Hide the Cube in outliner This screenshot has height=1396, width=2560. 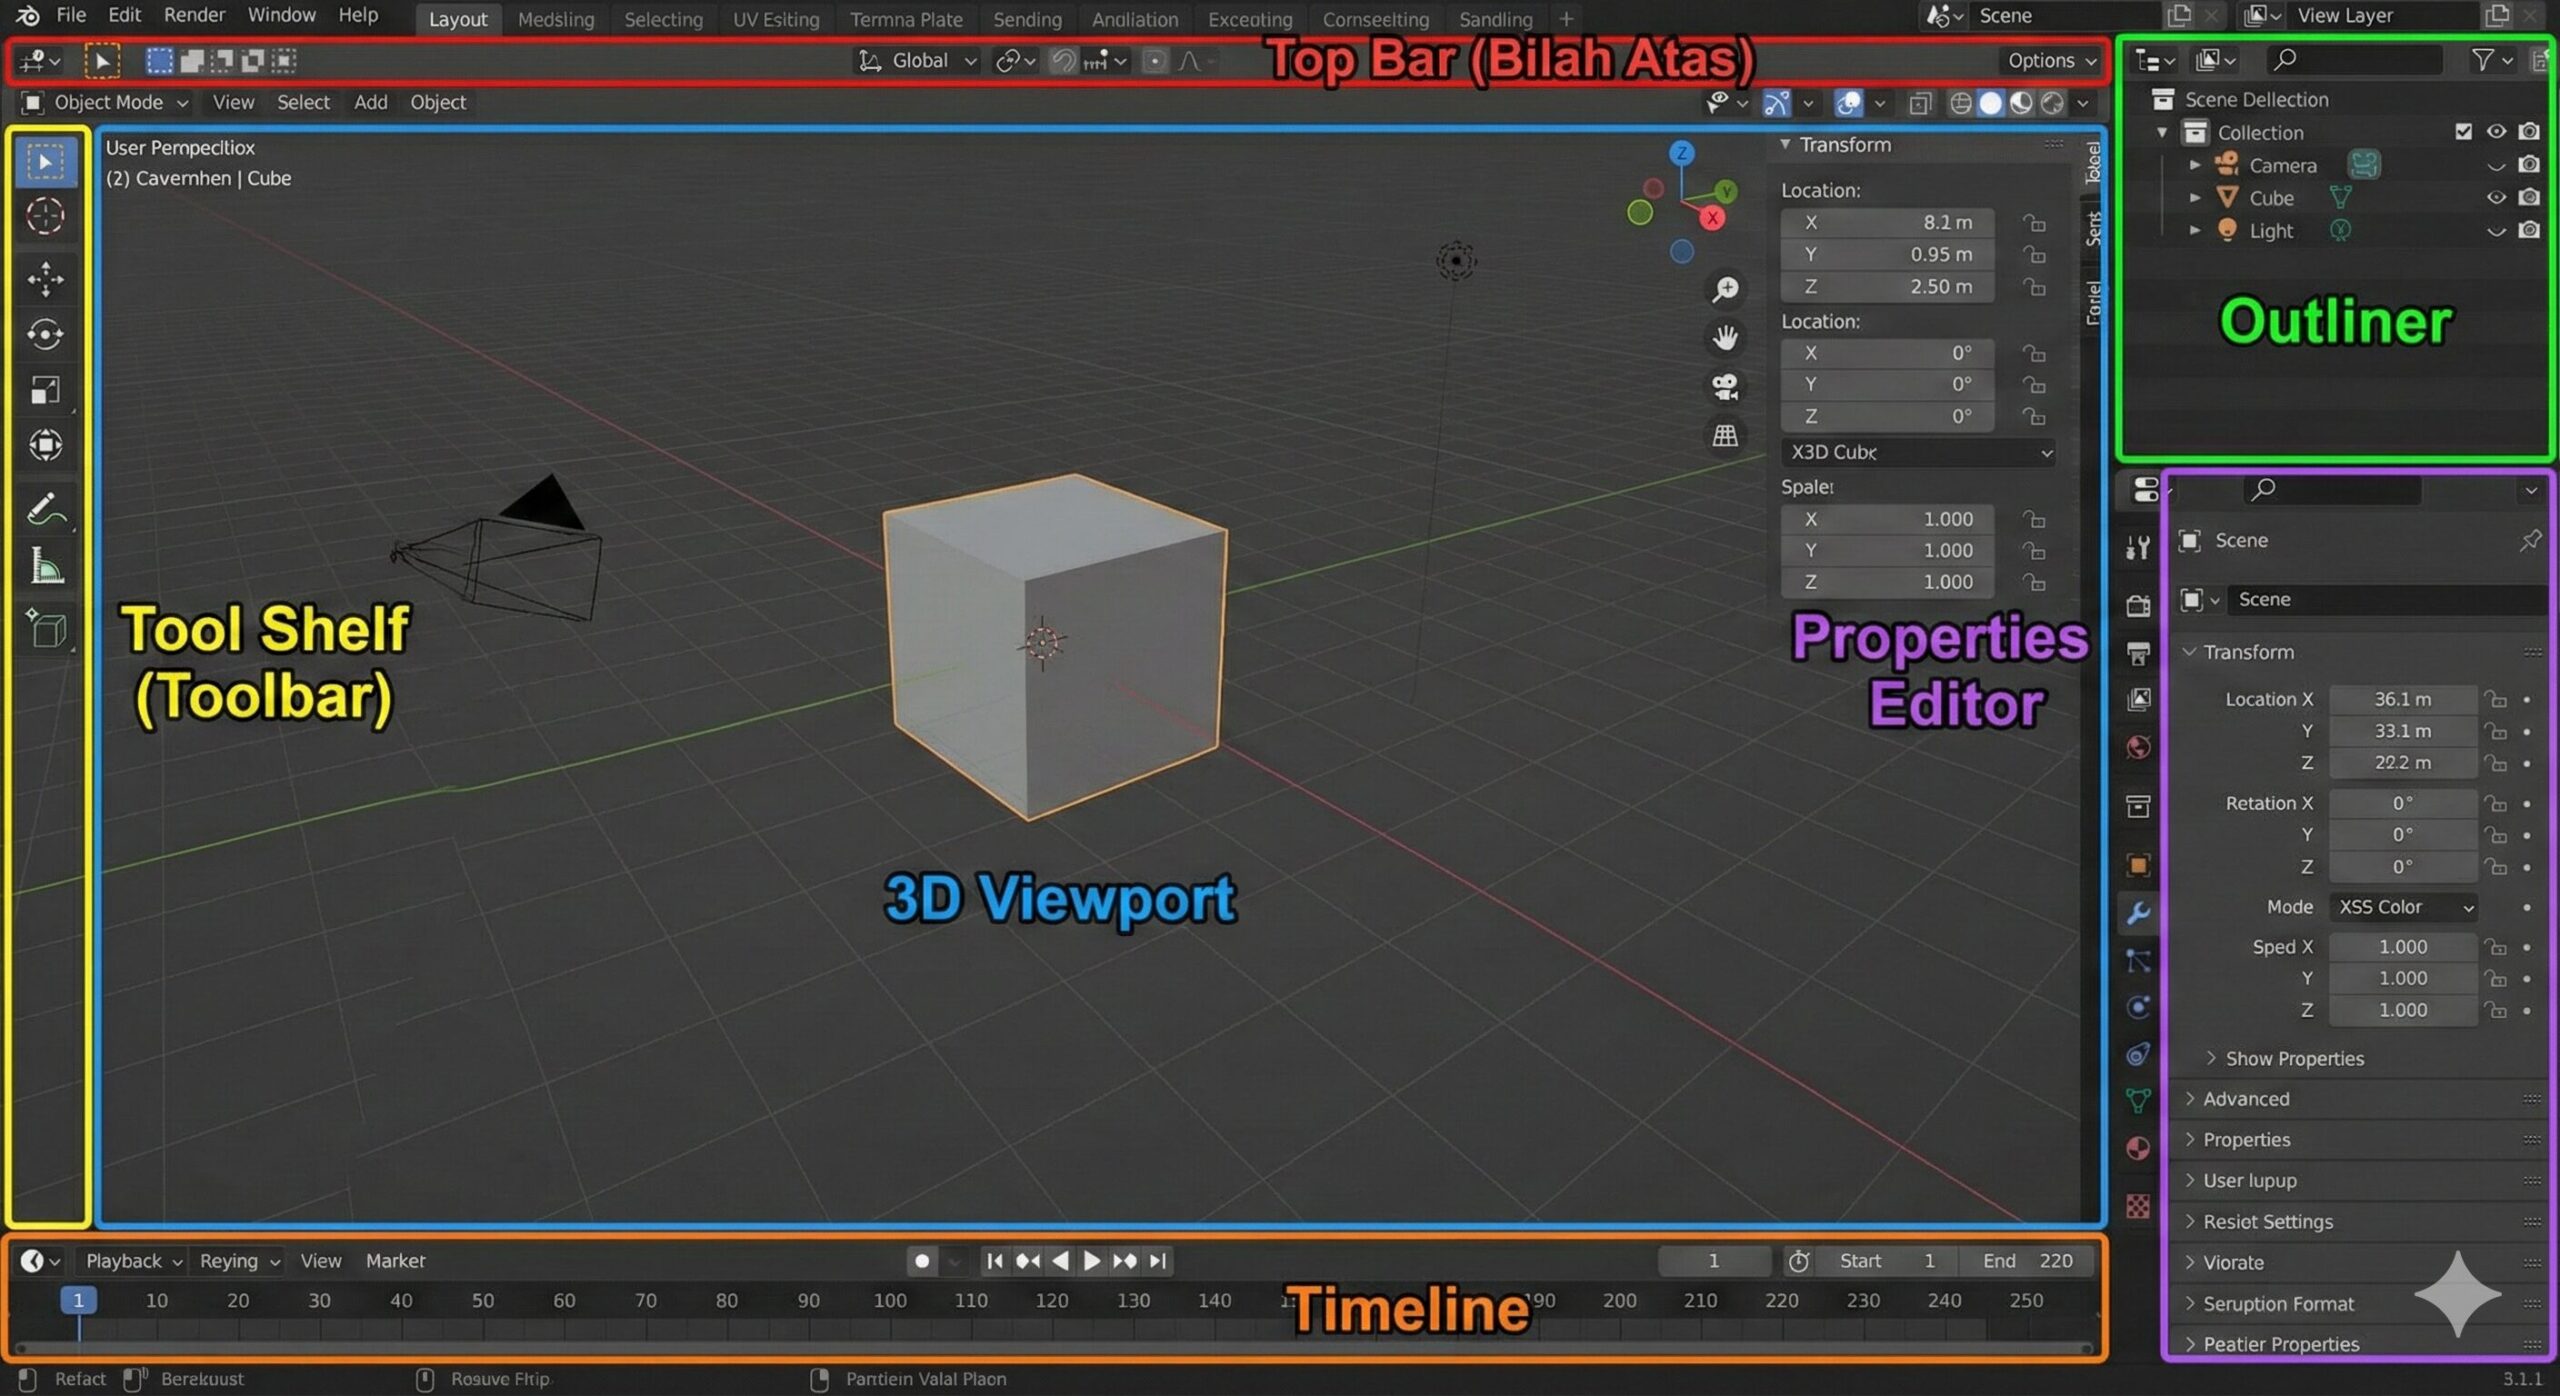(x=2496, y=198)
